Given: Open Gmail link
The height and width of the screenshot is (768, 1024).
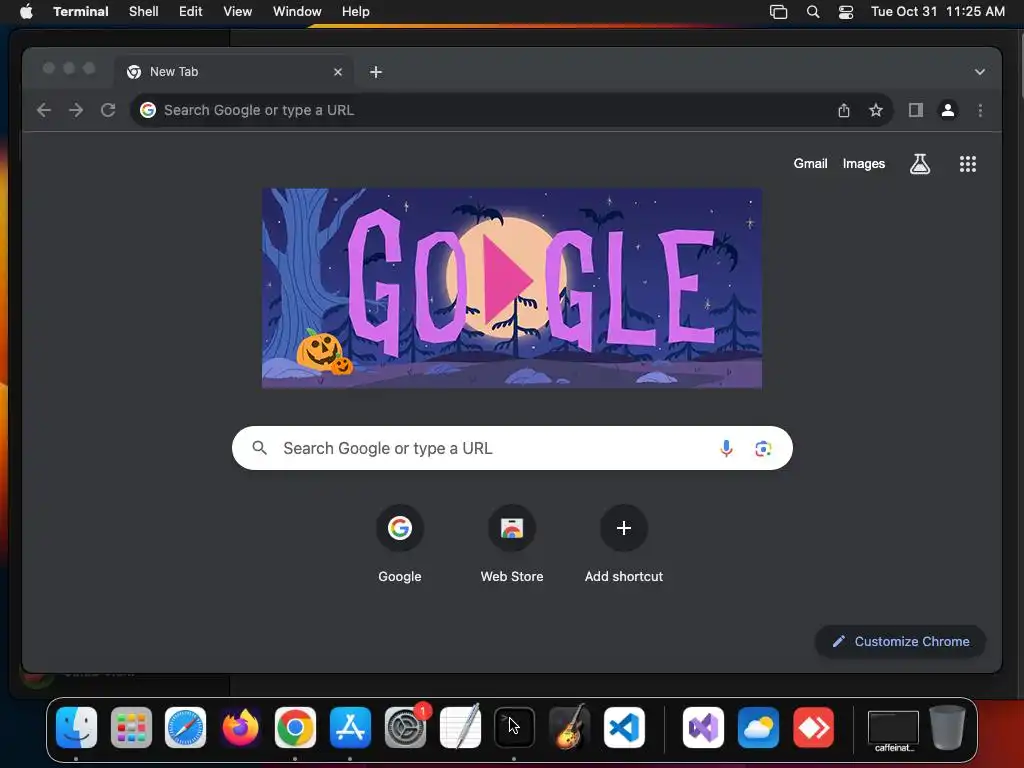Looking at the screenshot, I should click(x=810, y=164).
